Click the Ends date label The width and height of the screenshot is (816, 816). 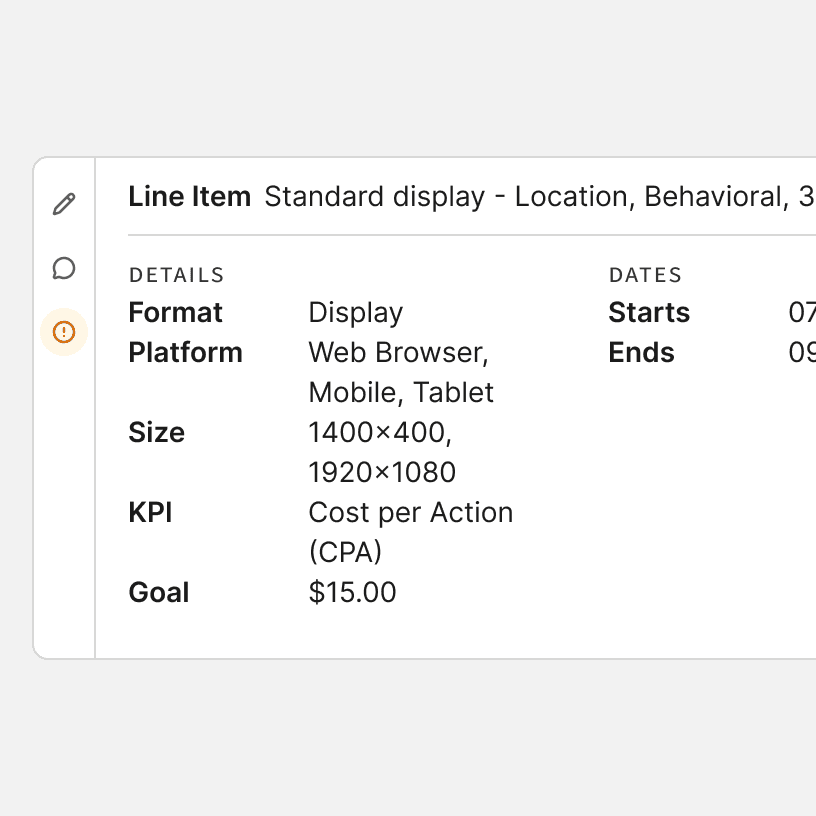coord(641,353)
